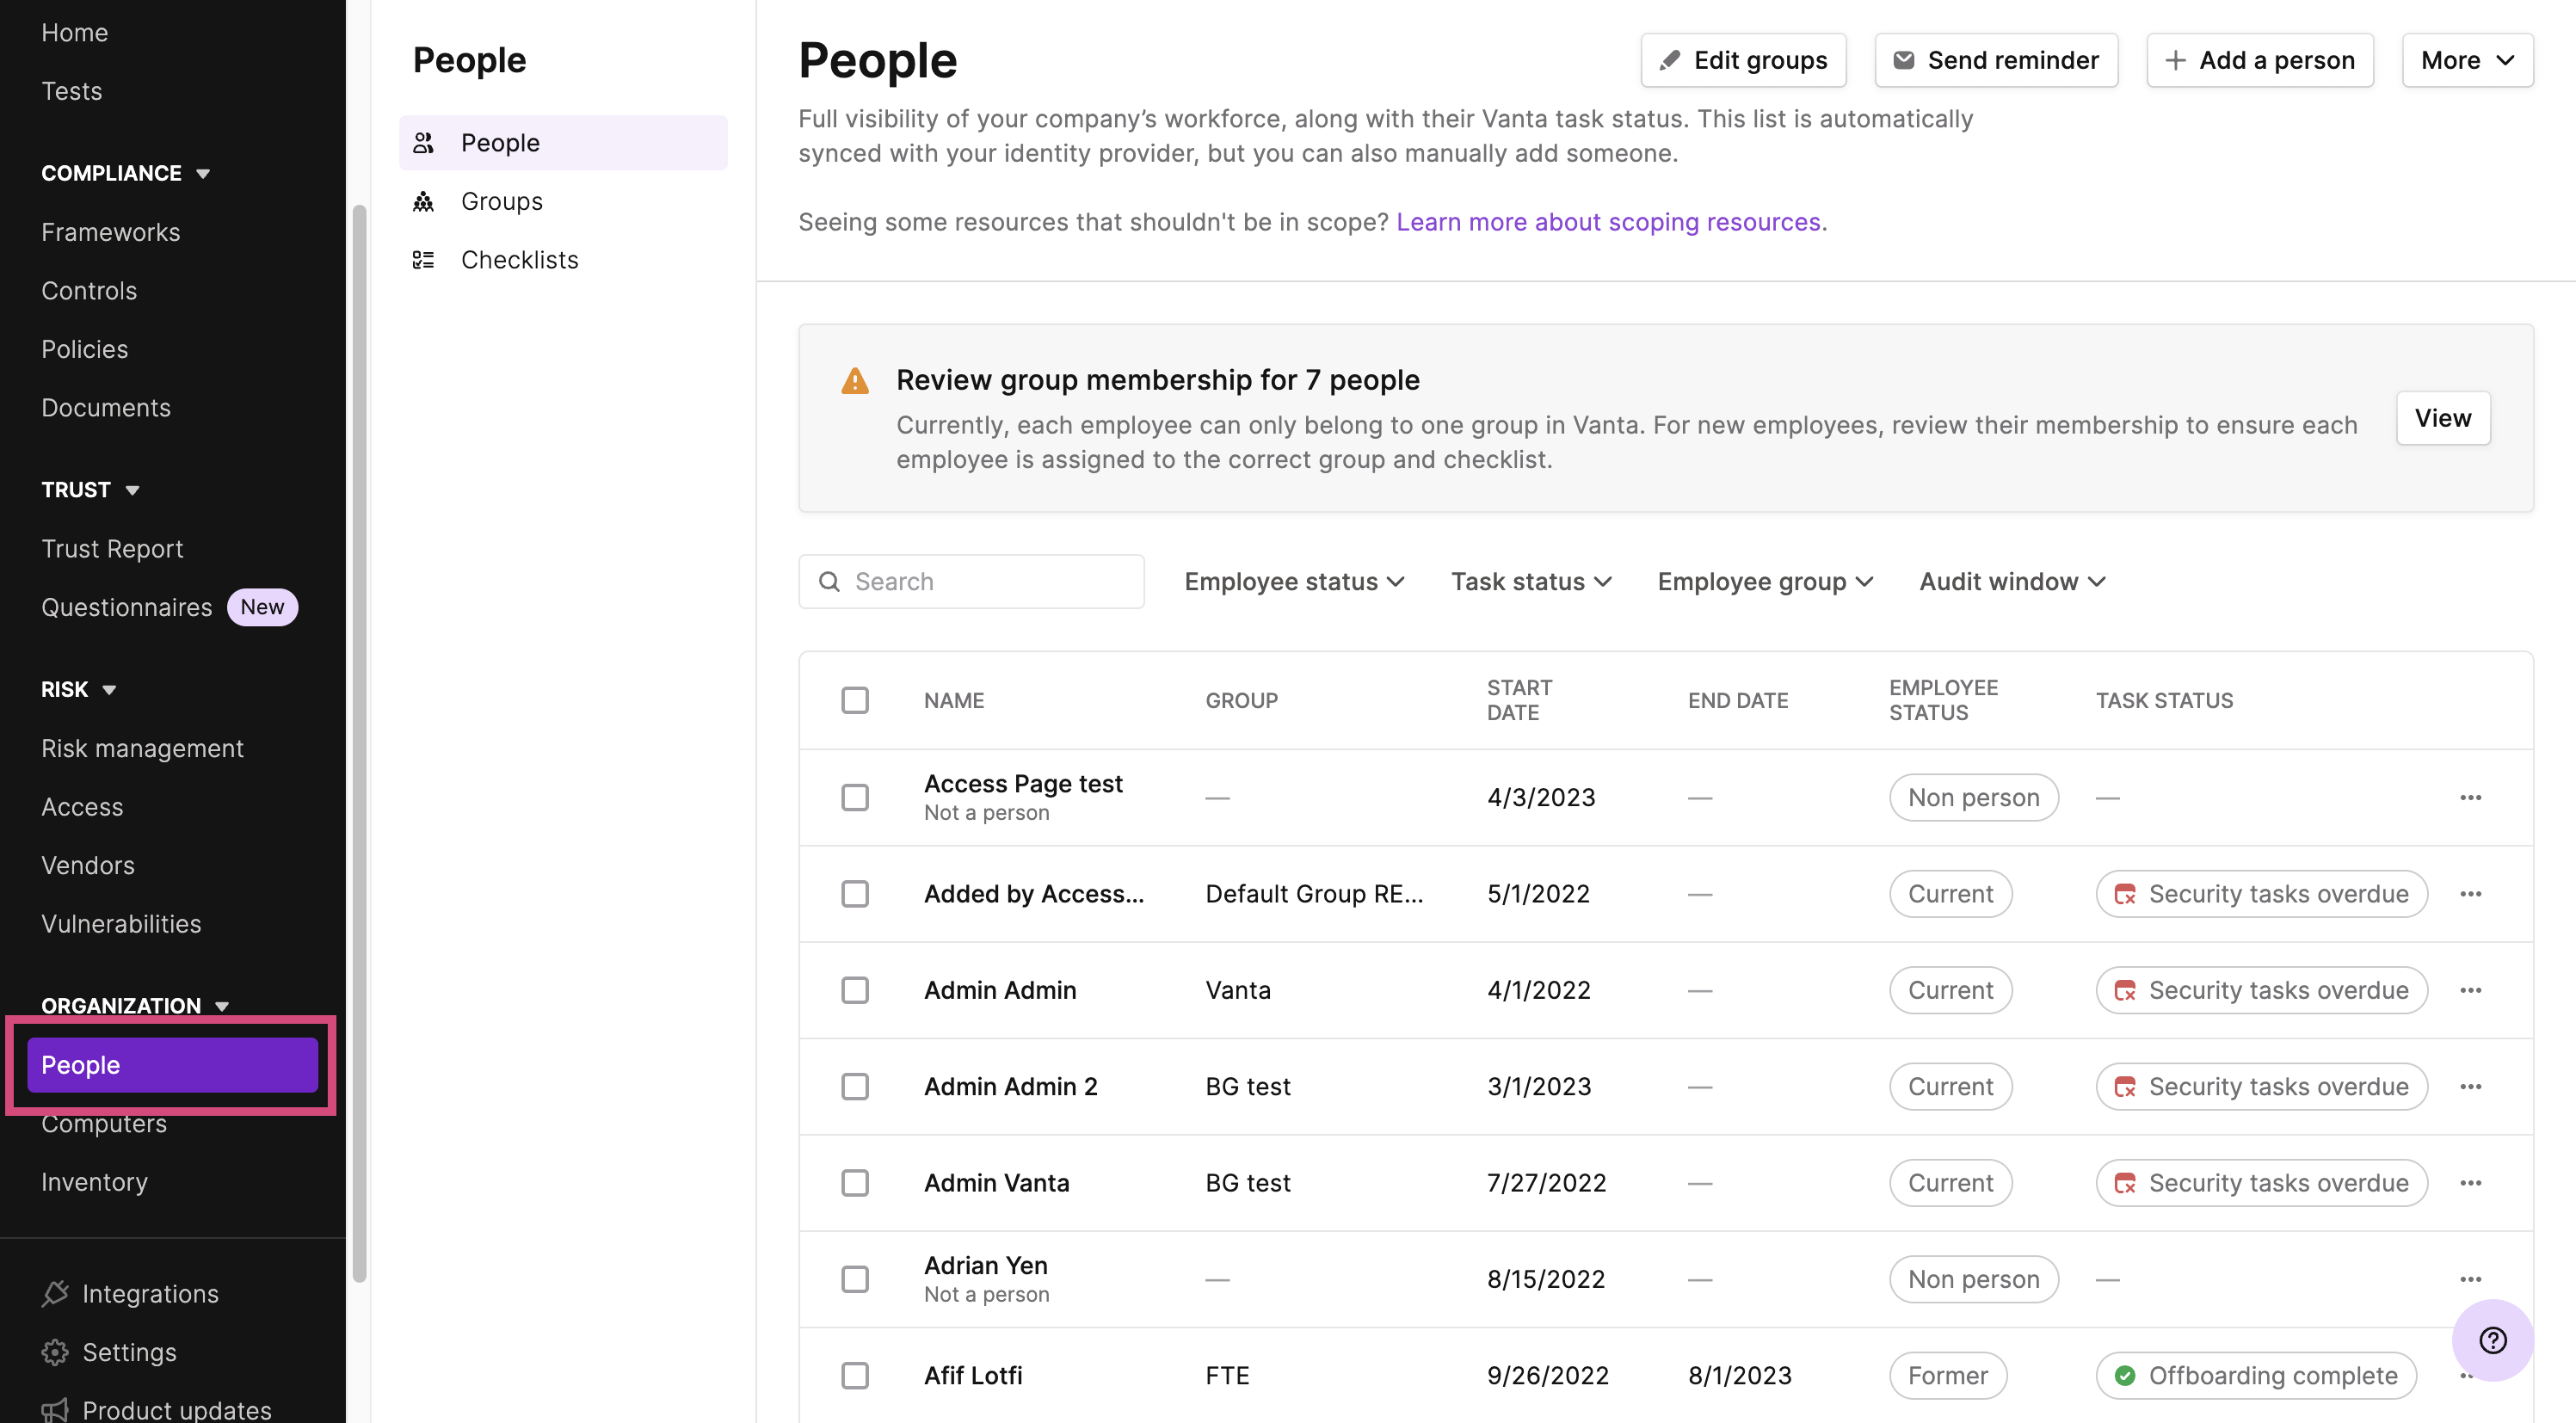
Task: Click the pencil icon on Edit groups
Action: (1670, 60)
